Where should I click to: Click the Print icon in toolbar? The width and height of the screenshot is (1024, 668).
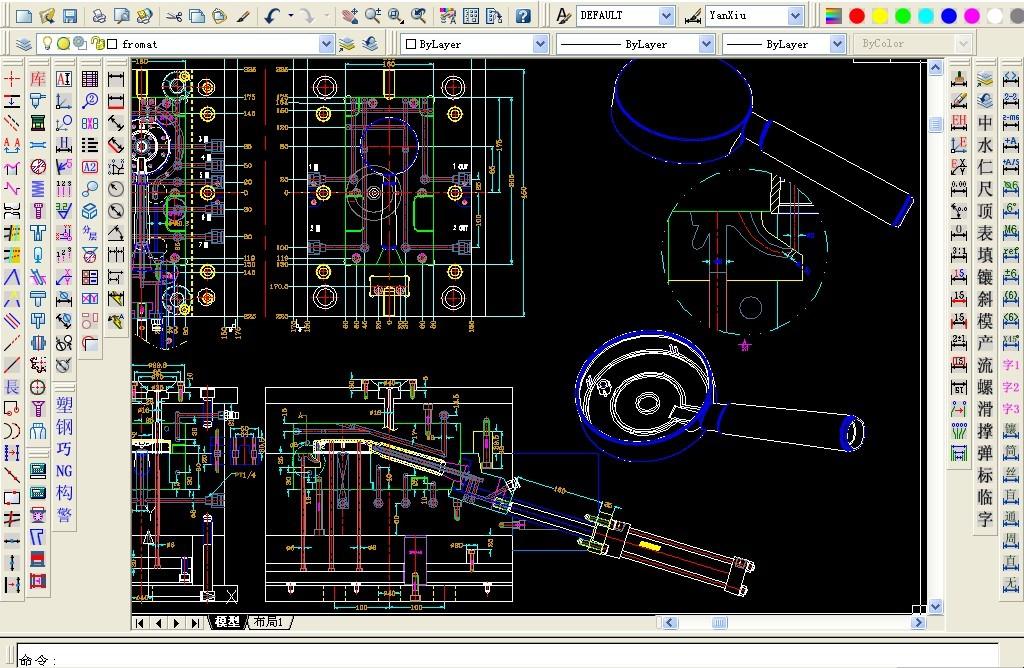[x=99, y=16]
